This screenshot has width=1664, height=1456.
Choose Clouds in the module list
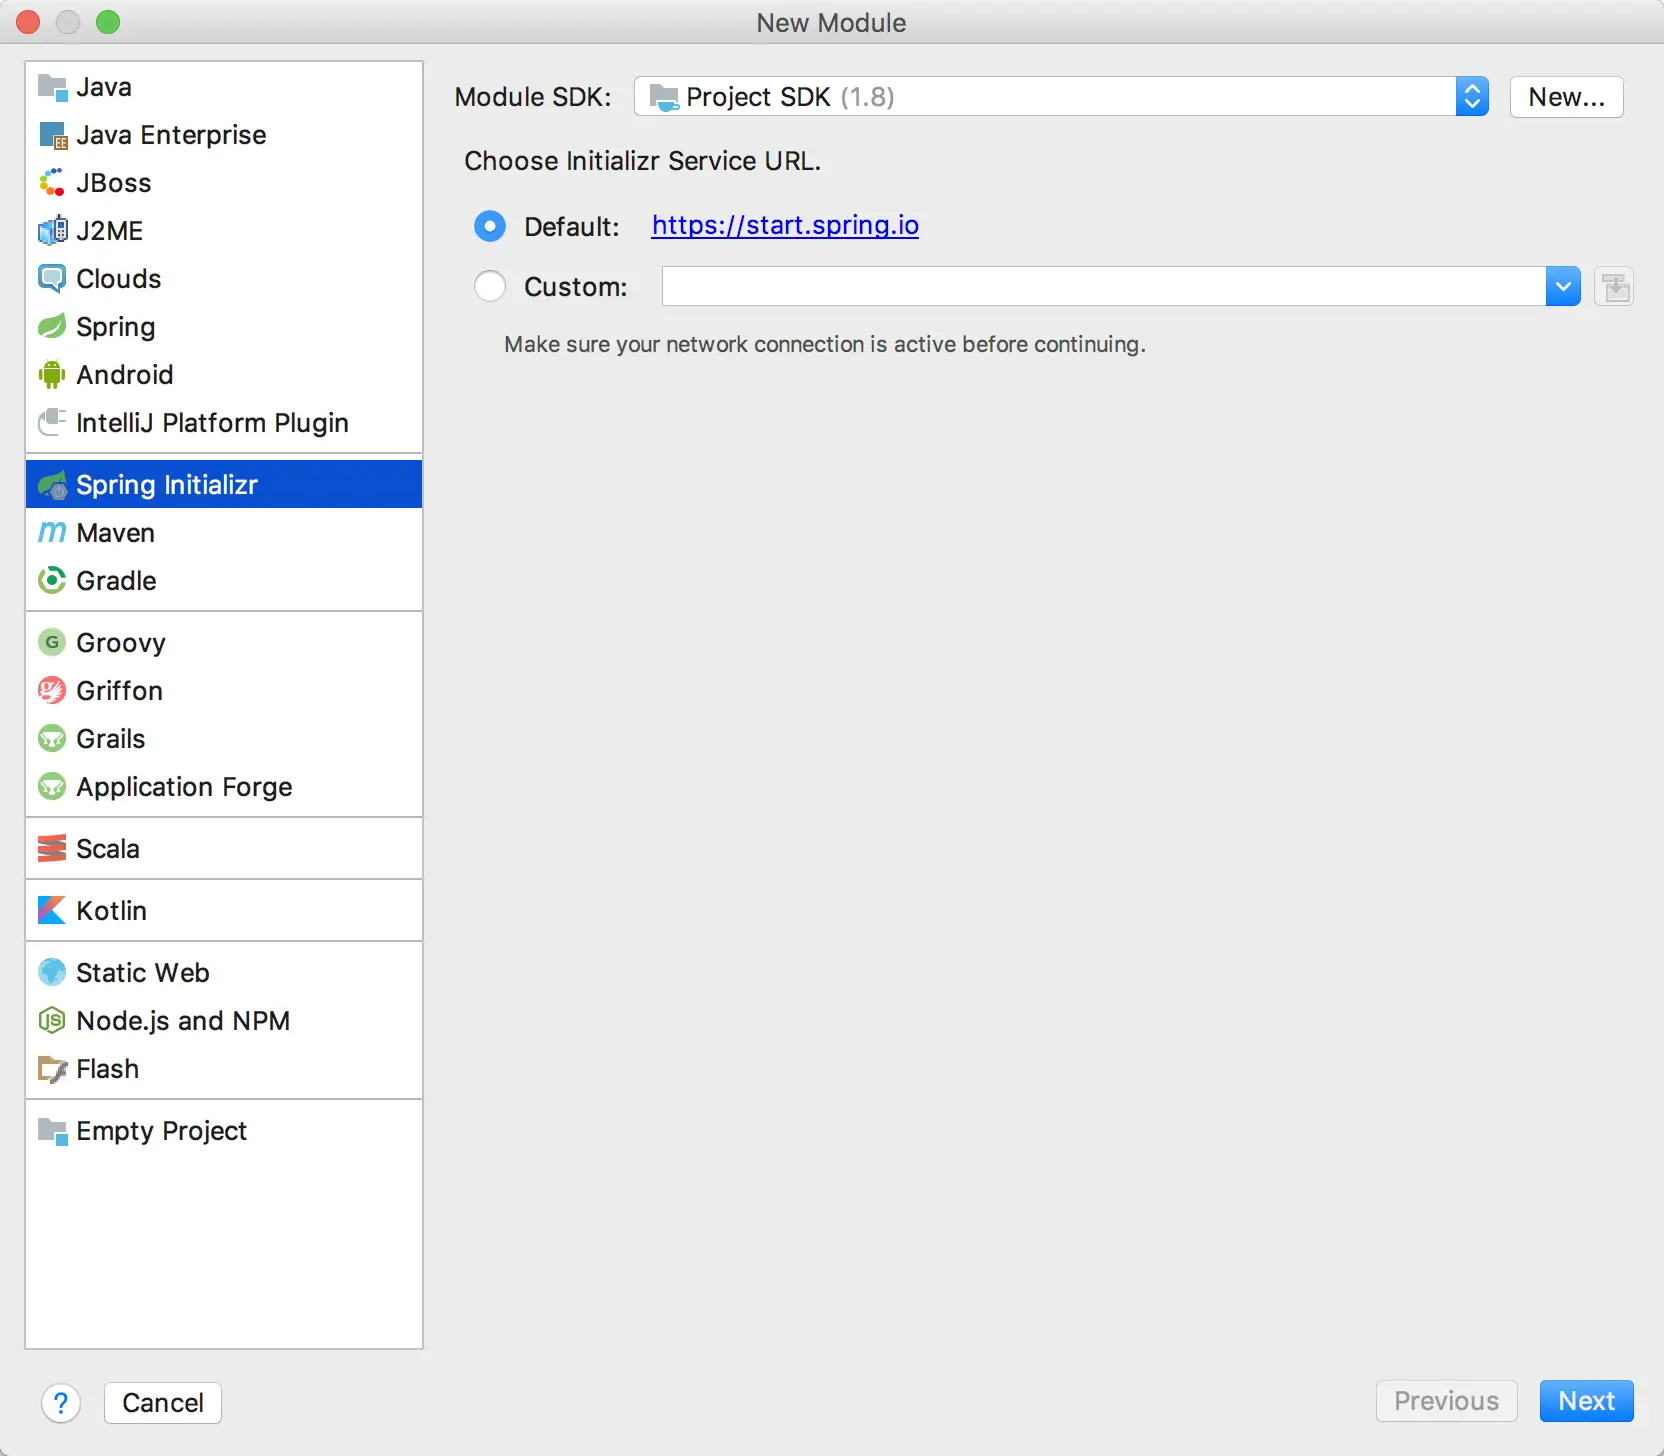[224, 279]
